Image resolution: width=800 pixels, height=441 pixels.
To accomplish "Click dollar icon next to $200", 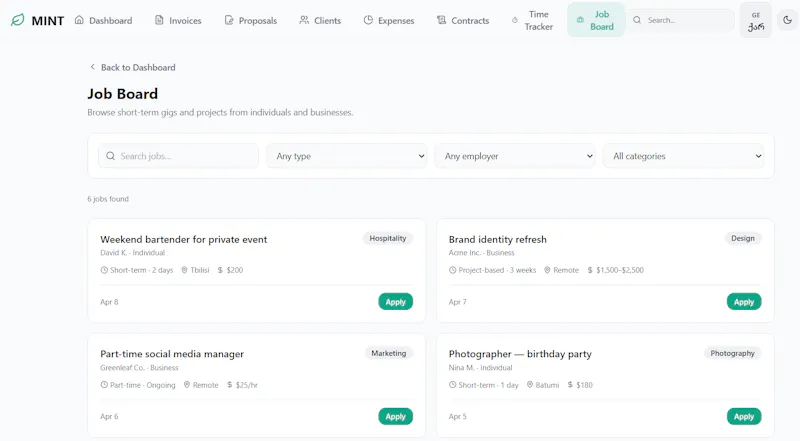I will pos(220,270).
